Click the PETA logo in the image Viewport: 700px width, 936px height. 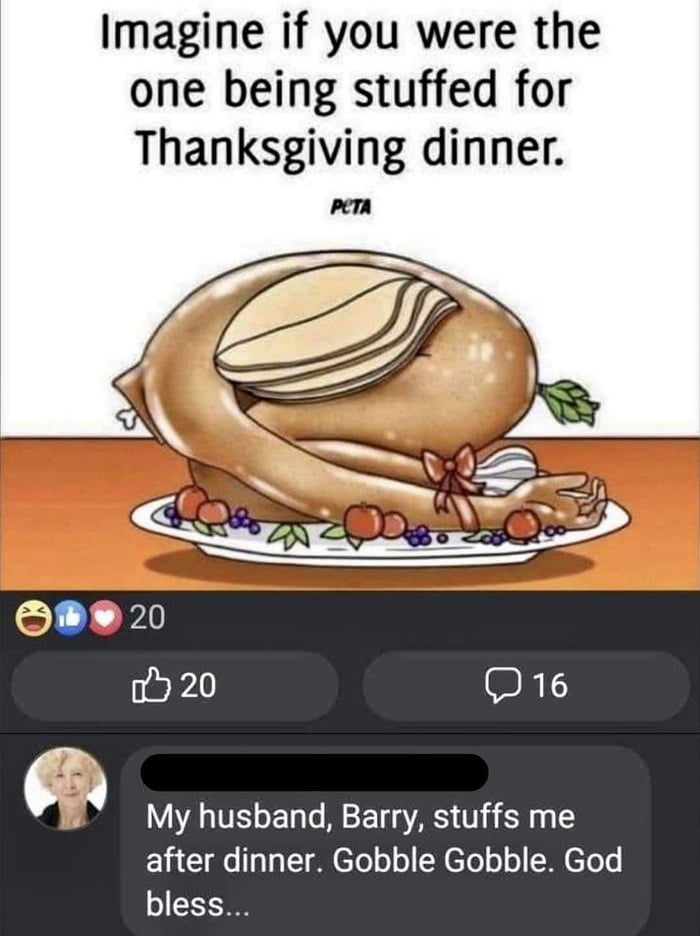(350, 207)
